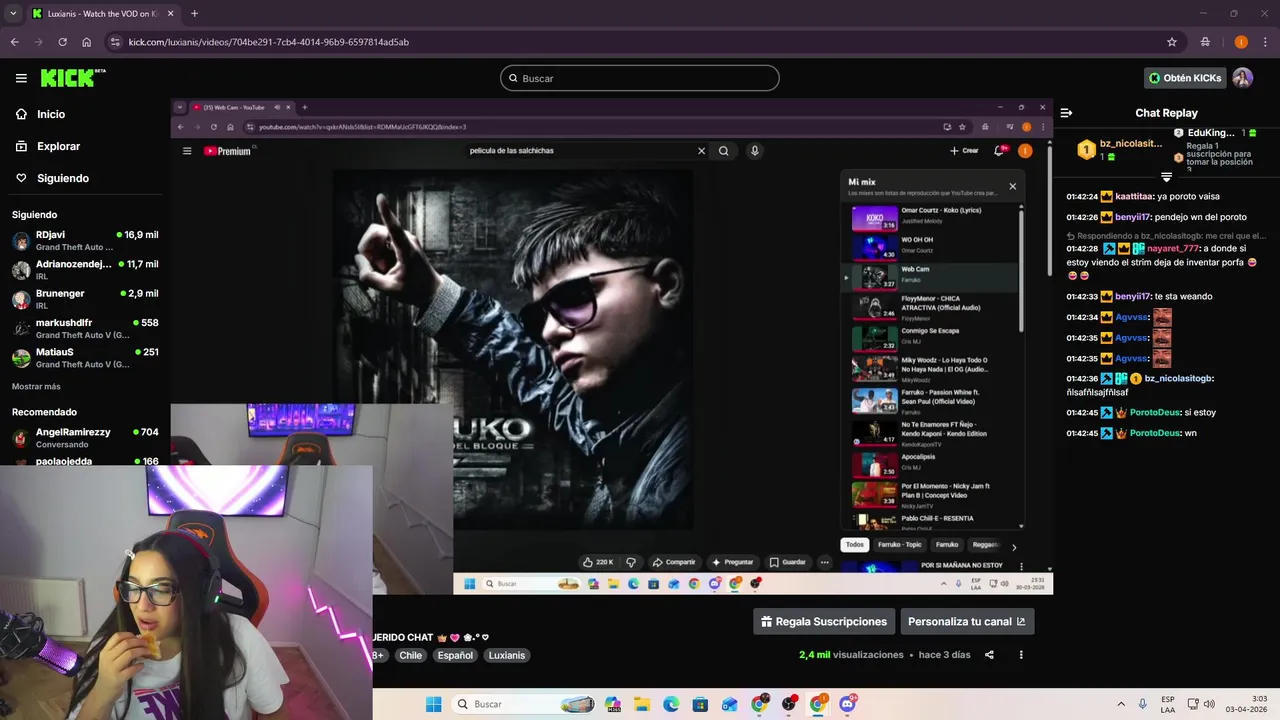
Task: Click the share icon next to views
Action: click(x=989, y=655)
